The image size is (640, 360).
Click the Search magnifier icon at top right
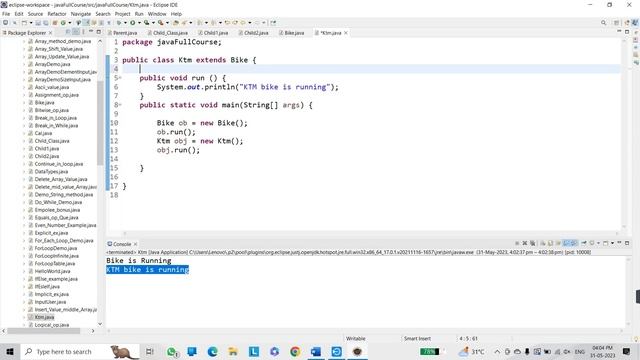pos(603,23)
